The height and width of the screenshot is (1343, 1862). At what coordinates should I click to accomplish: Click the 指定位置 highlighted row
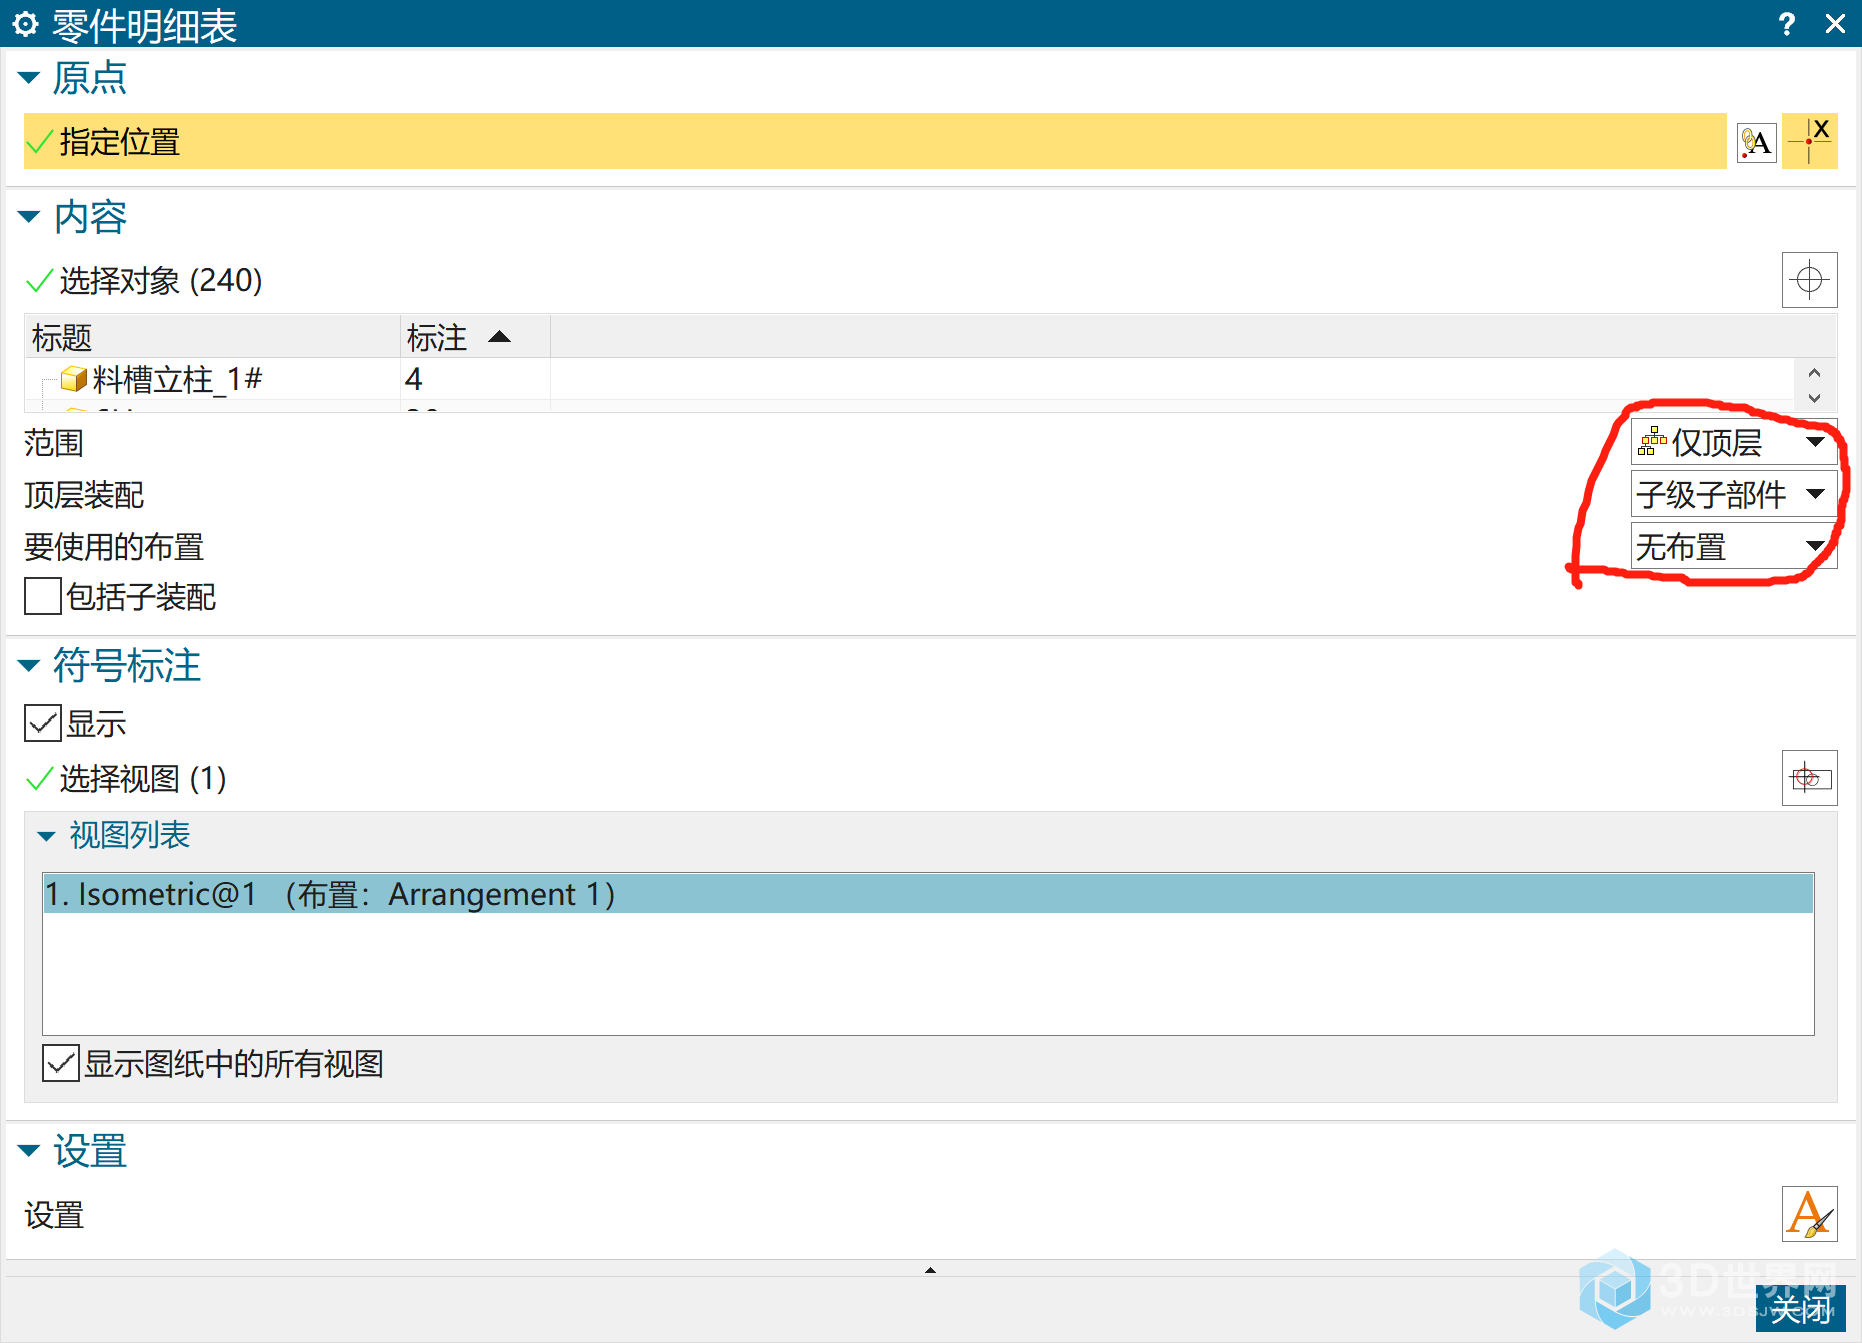click(875, 141)
